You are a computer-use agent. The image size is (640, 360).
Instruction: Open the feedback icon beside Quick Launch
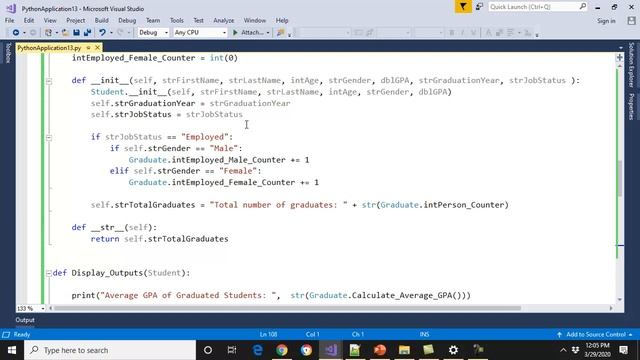point(480,7)
